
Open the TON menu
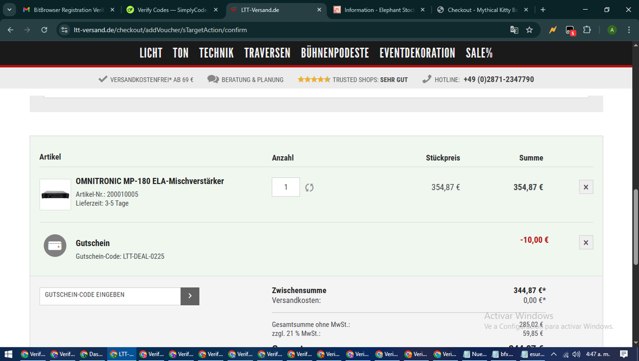[x=181, y=53]
